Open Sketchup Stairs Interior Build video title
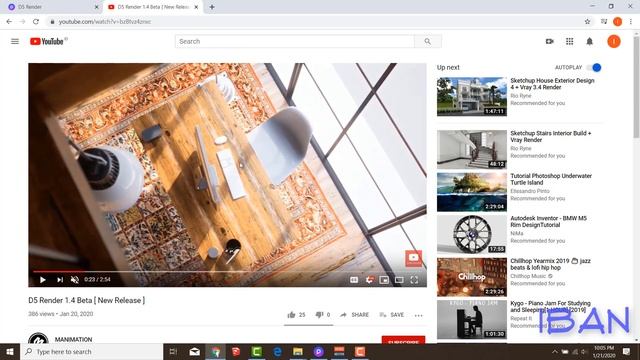Image resolution: width=640 pixels, height=360 pixels. click(x=551, y=136)
